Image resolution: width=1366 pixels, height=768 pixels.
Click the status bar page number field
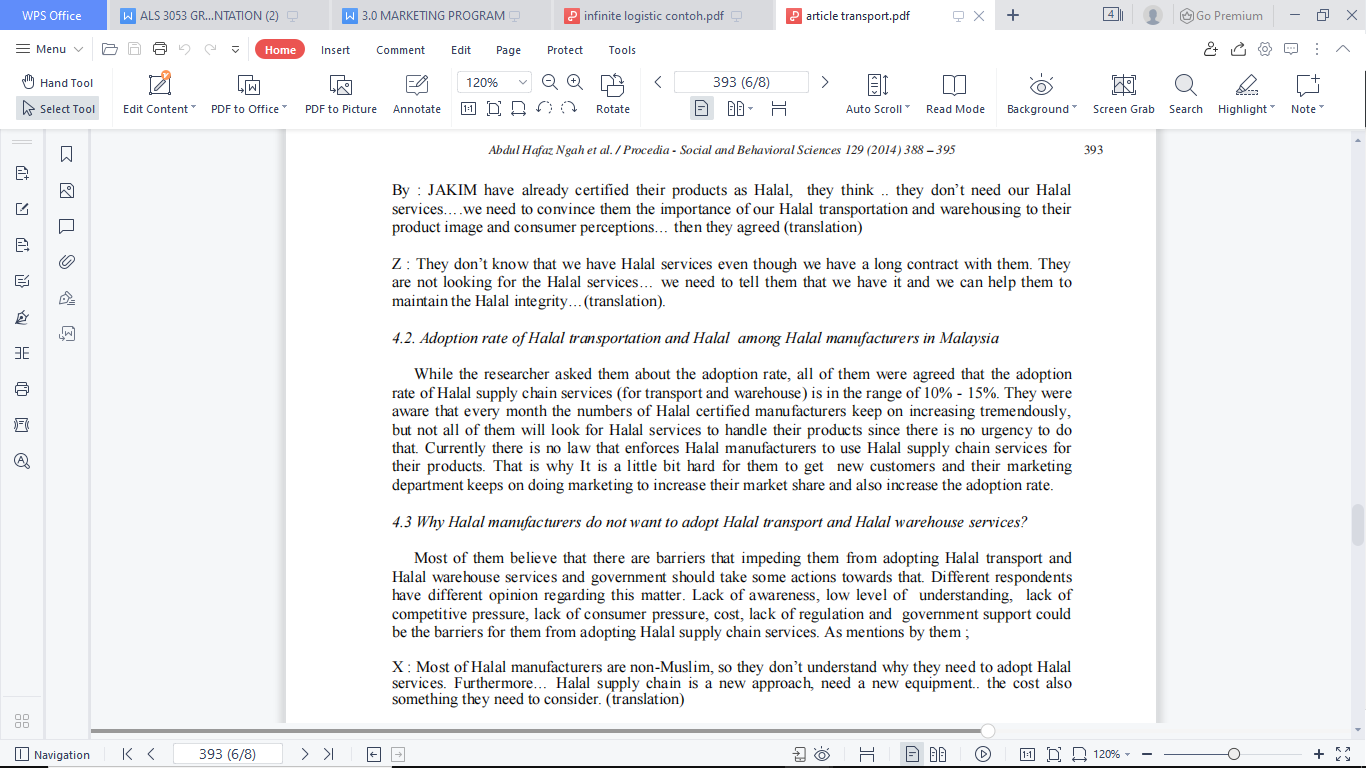pos(228,754)
